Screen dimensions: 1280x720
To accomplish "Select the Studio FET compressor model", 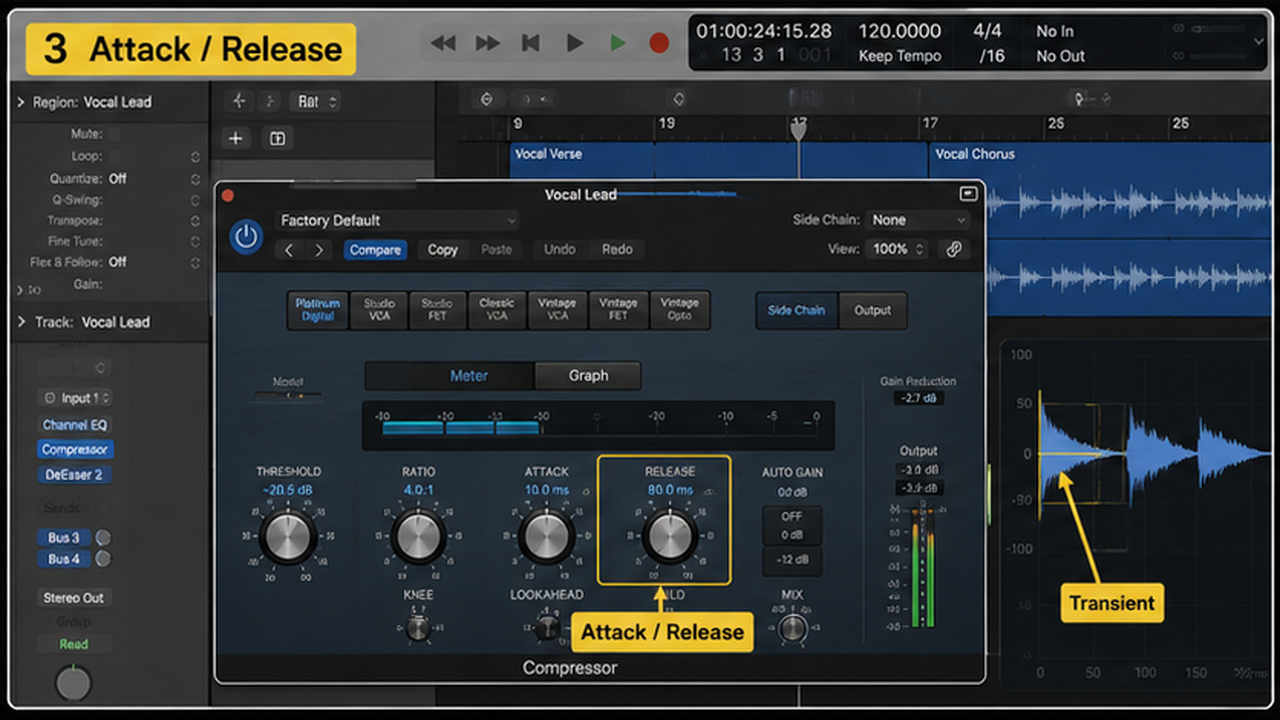I will pyautogui.click(x=437, y=309).
